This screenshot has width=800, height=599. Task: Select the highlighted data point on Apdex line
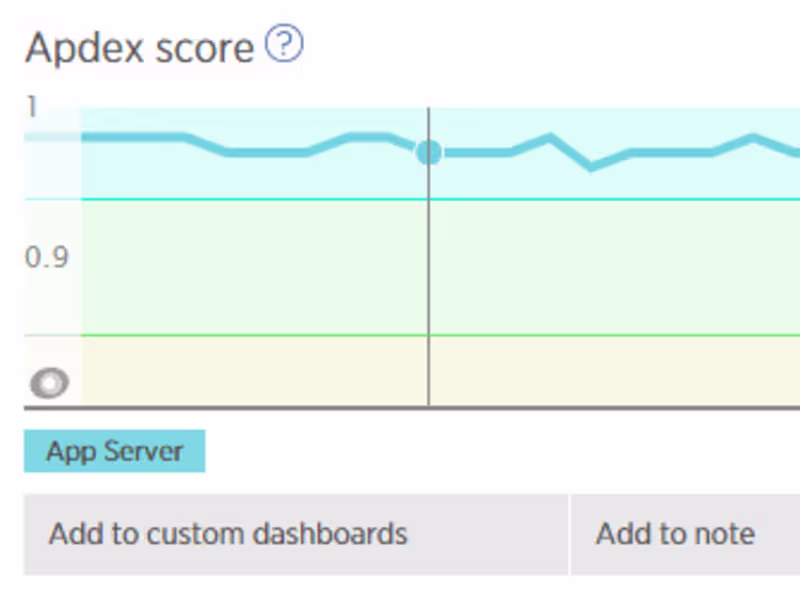tap(429, 152)
